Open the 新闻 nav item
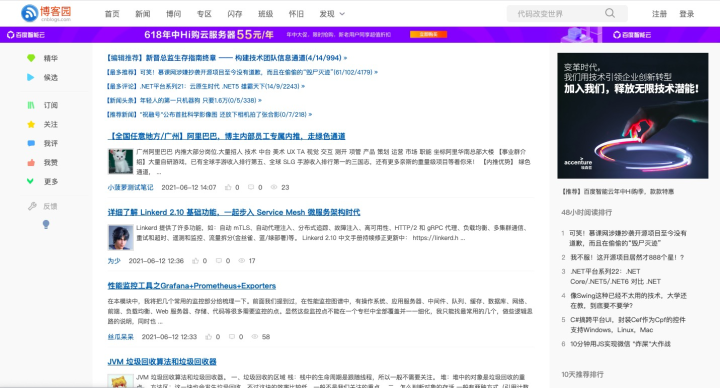Screen dimensions: 720x388 tap(143, 14)
